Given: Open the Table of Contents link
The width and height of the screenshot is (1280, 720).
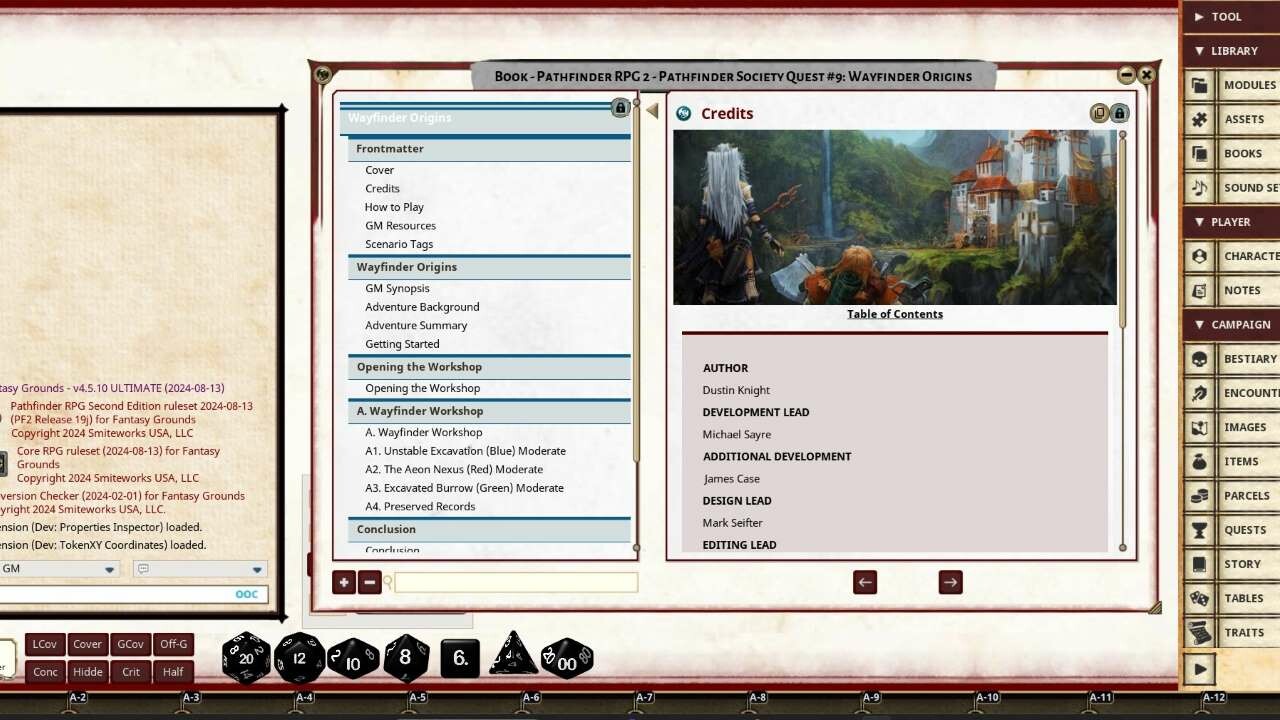Looking at the screenshot, I should (894, 313).
